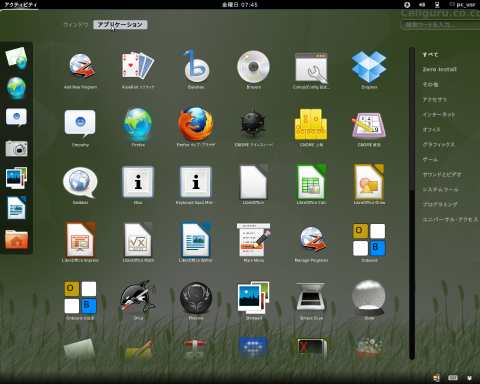Open the accessibility menu in top bar
Image resolution: width=480 pixels, height=384 pixels.
(x=407, y=5)
